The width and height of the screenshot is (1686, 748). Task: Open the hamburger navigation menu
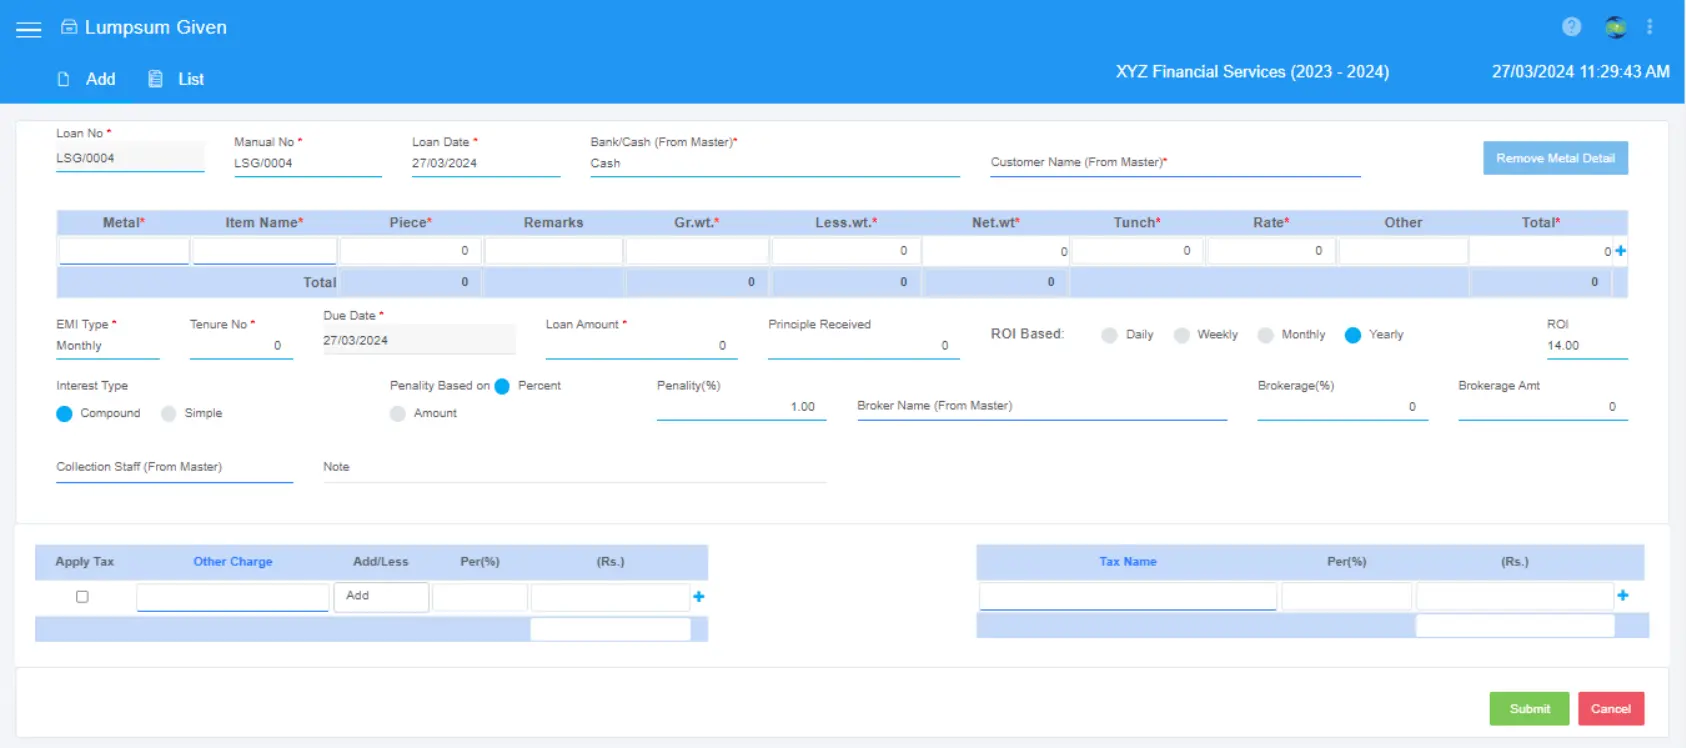(29, 29)
